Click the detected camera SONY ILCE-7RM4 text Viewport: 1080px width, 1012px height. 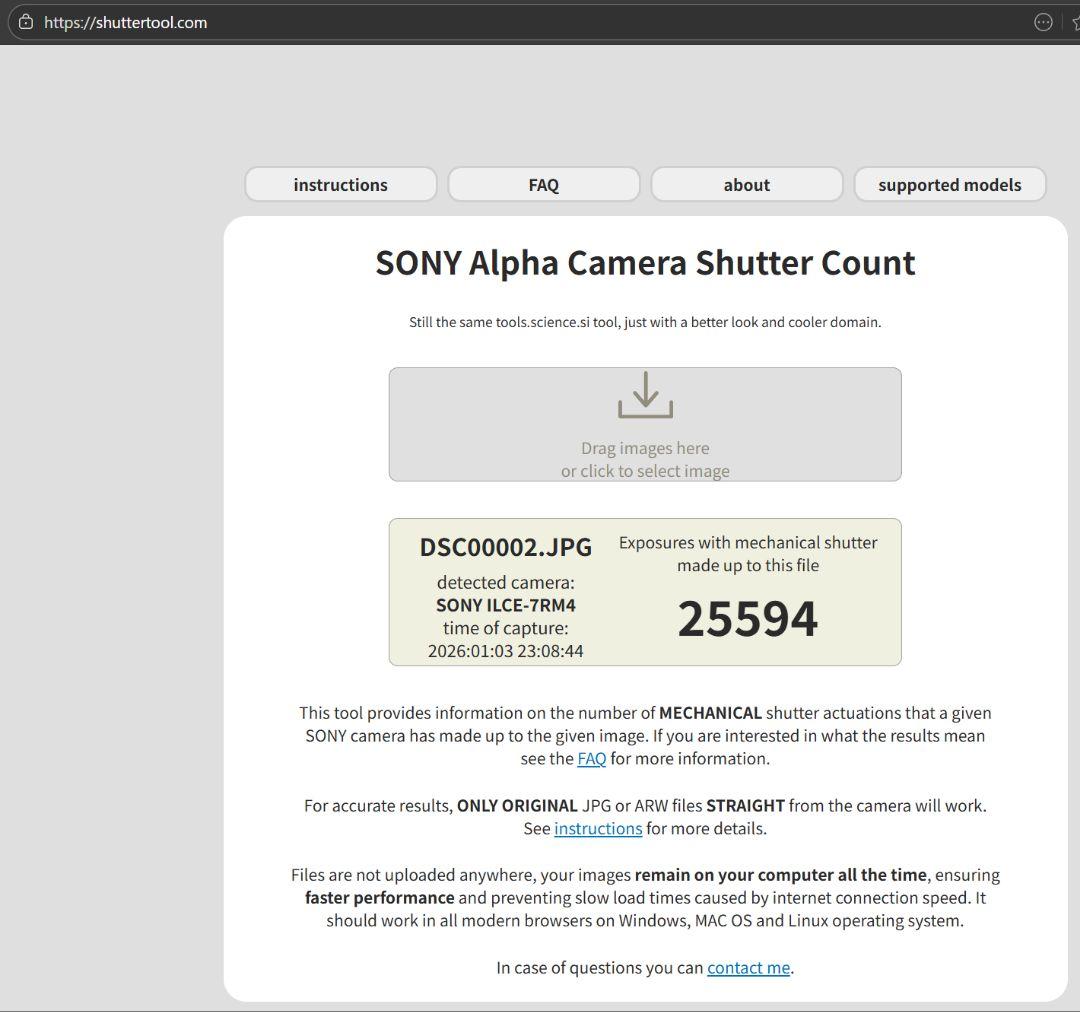(x=505, y=604)
